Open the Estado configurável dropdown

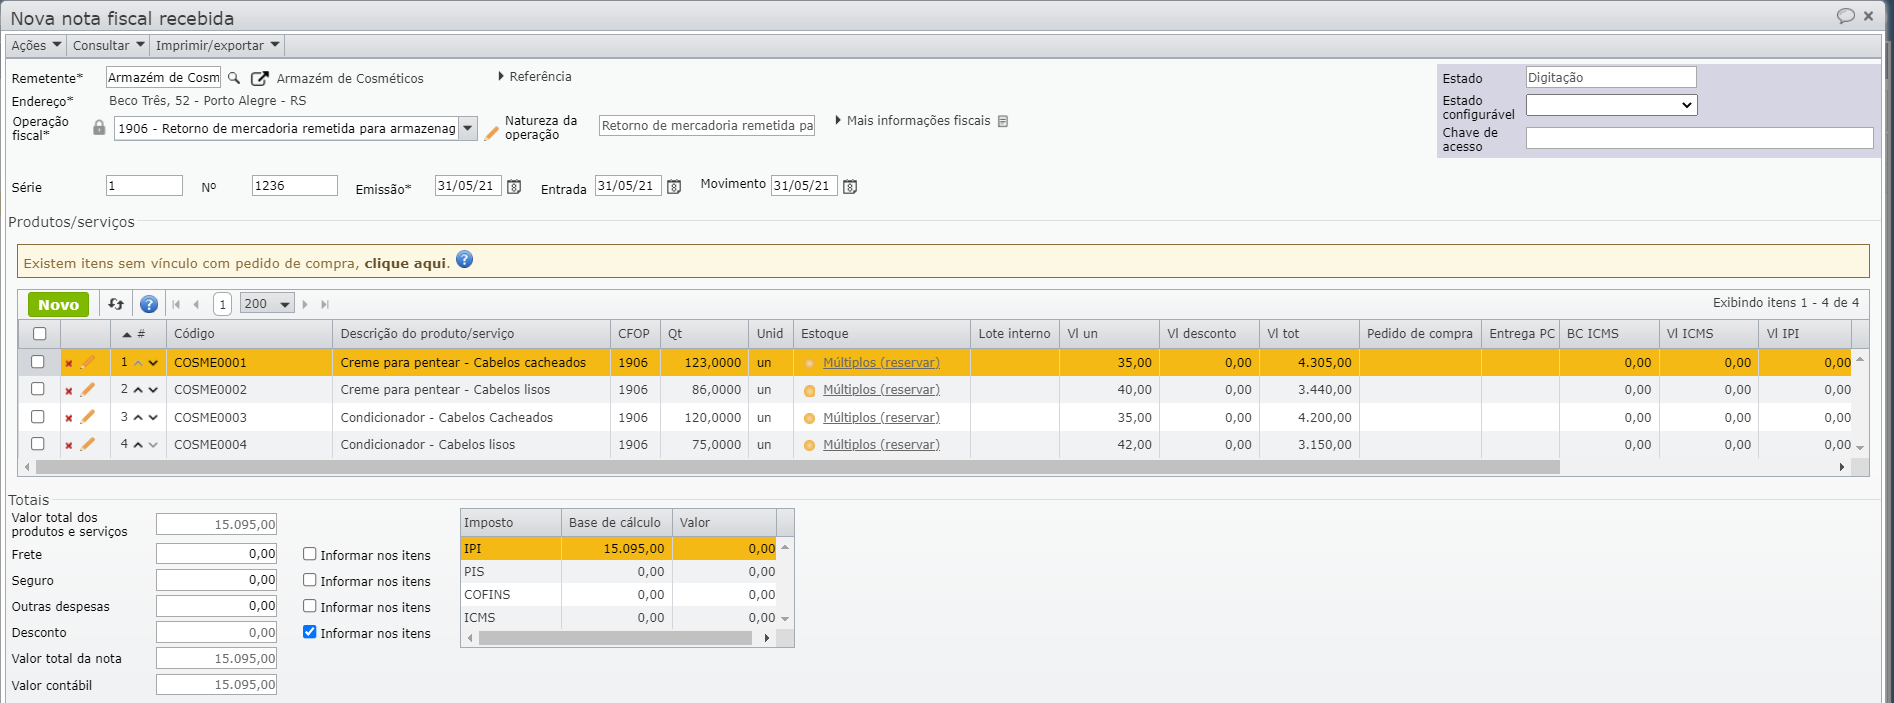(1611, 105)
